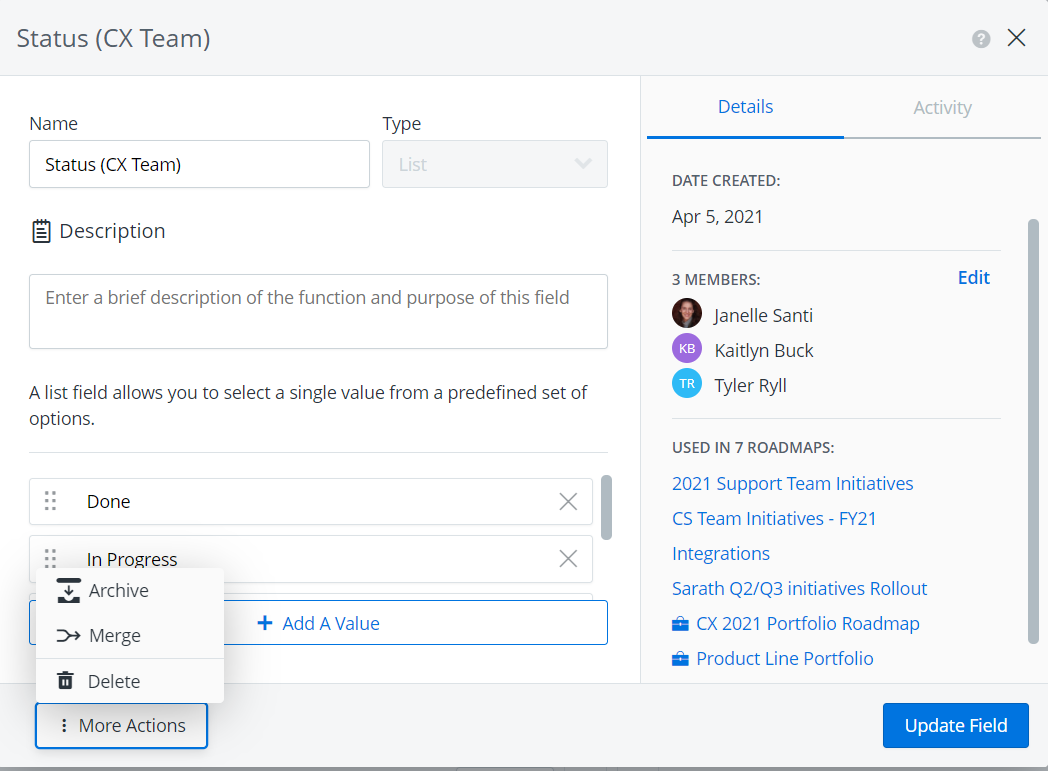
Task: Click the help question mark icon
Action: point(981,39)
